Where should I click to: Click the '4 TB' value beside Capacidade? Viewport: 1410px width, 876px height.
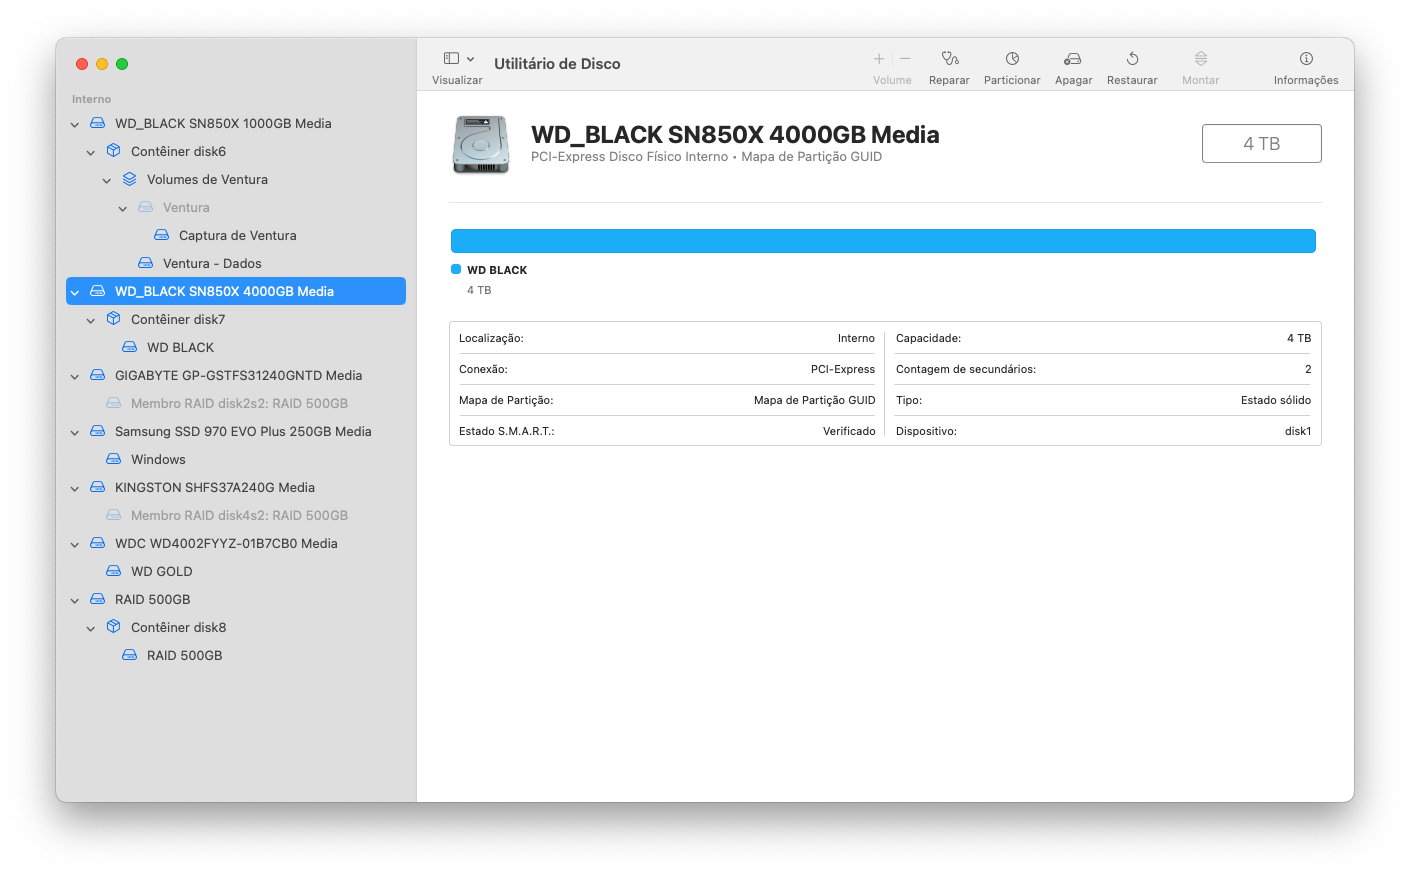pos(1299,338)
